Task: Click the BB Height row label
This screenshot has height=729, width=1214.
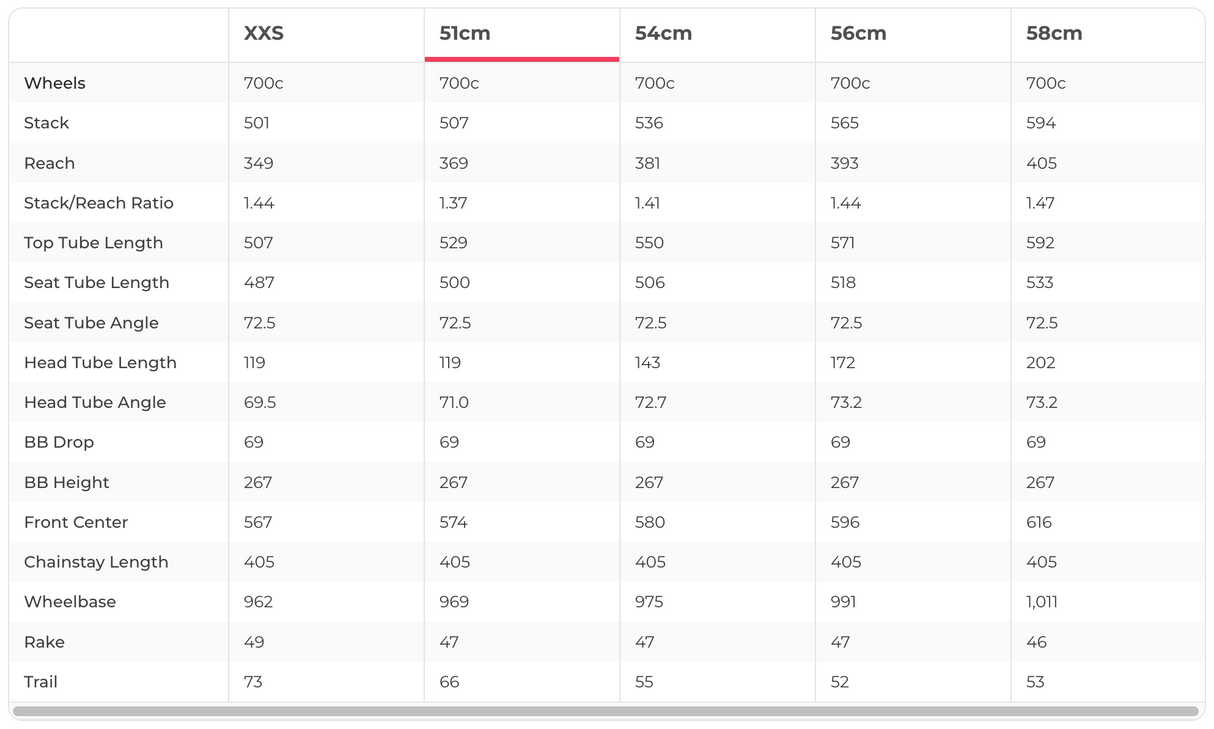Action: 67,482
